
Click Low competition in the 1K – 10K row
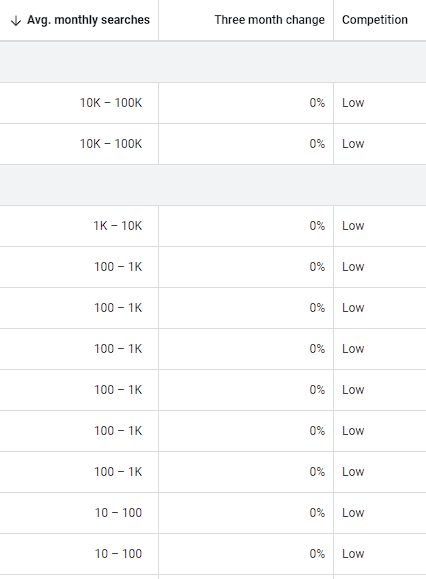353,226
